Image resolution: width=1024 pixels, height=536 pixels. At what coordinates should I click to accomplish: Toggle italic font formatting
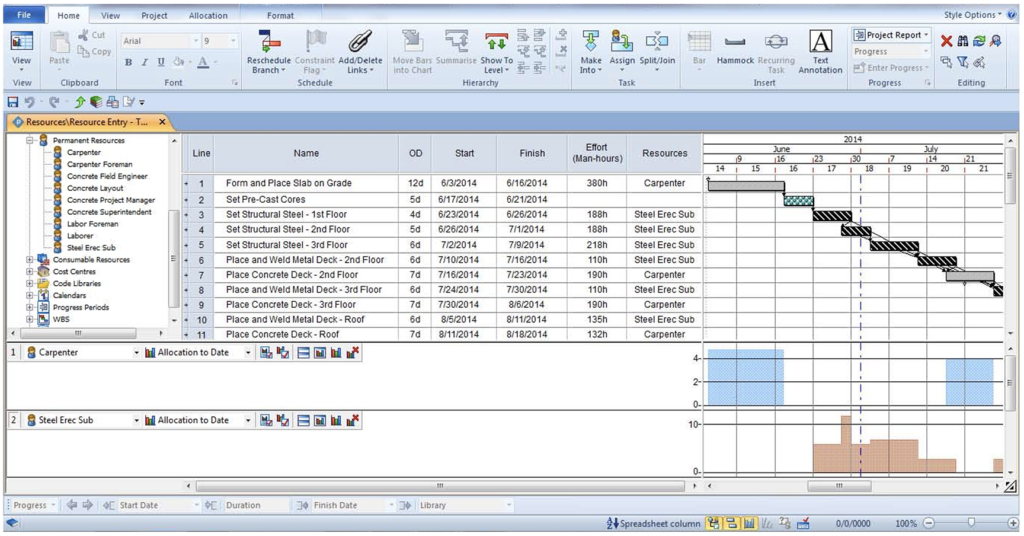[x=145, y=62]
